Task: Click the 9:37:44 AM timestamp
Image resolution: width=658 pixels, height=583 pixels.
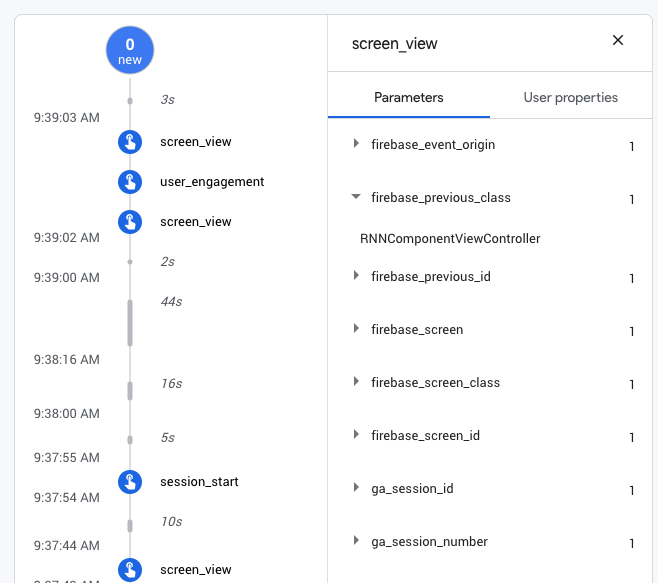Action: click(x=67, y=546)
